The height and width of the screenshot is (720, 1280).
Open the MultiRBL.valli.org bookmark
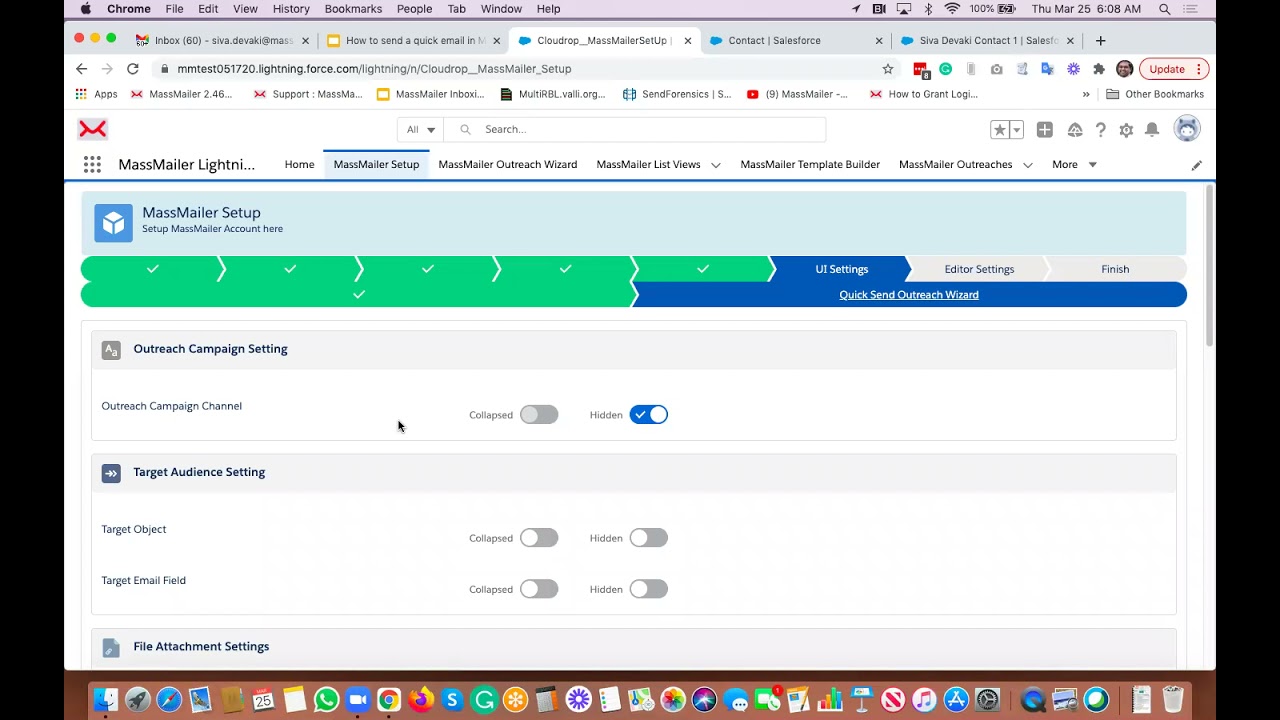tap(553, 95)
